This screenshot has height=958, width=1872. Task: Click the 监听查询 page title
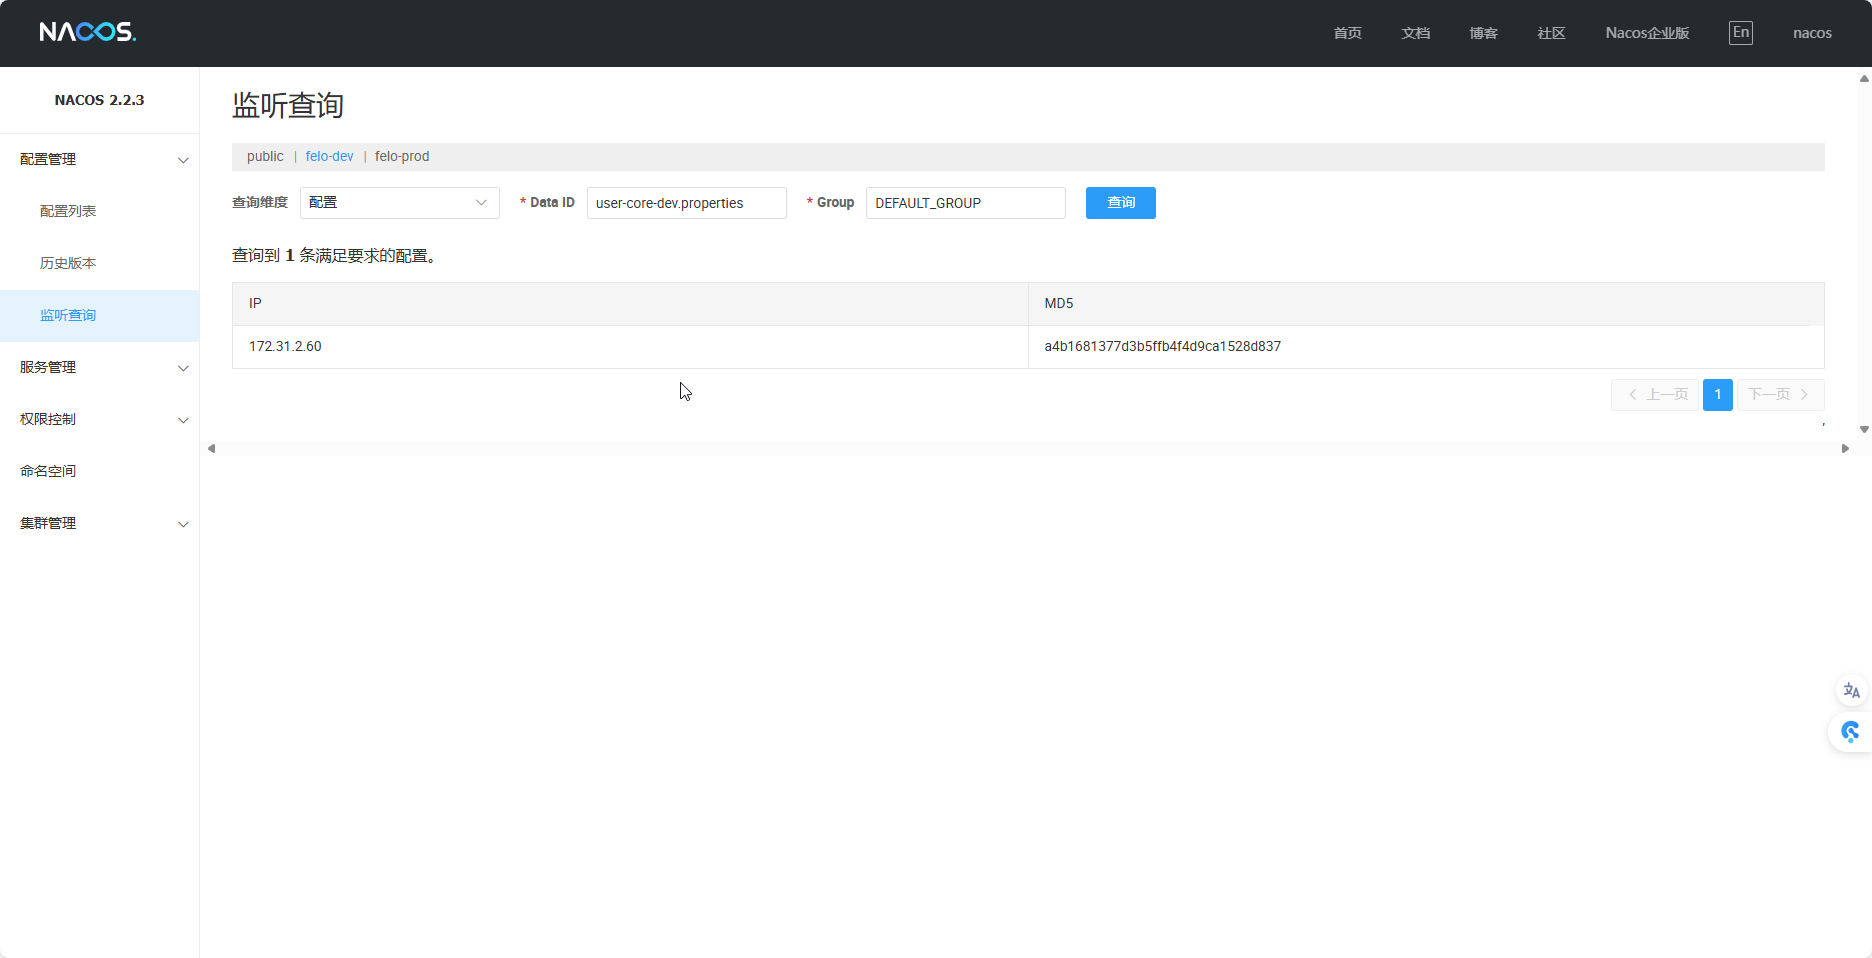tap(288, 105)
